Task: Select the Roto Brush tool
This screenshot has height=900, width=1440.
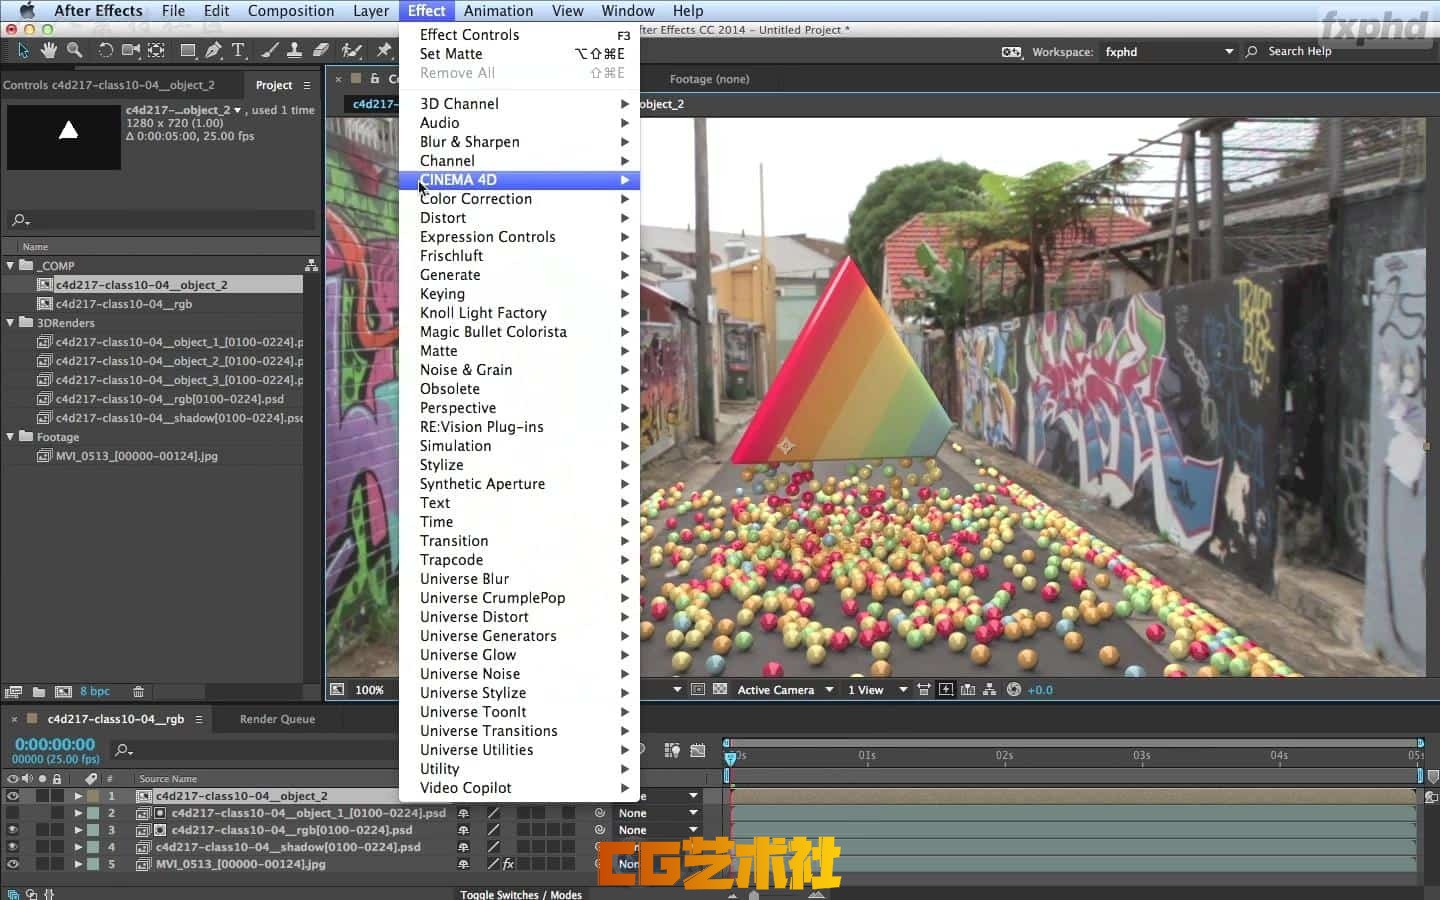Action: pos(351,50)
